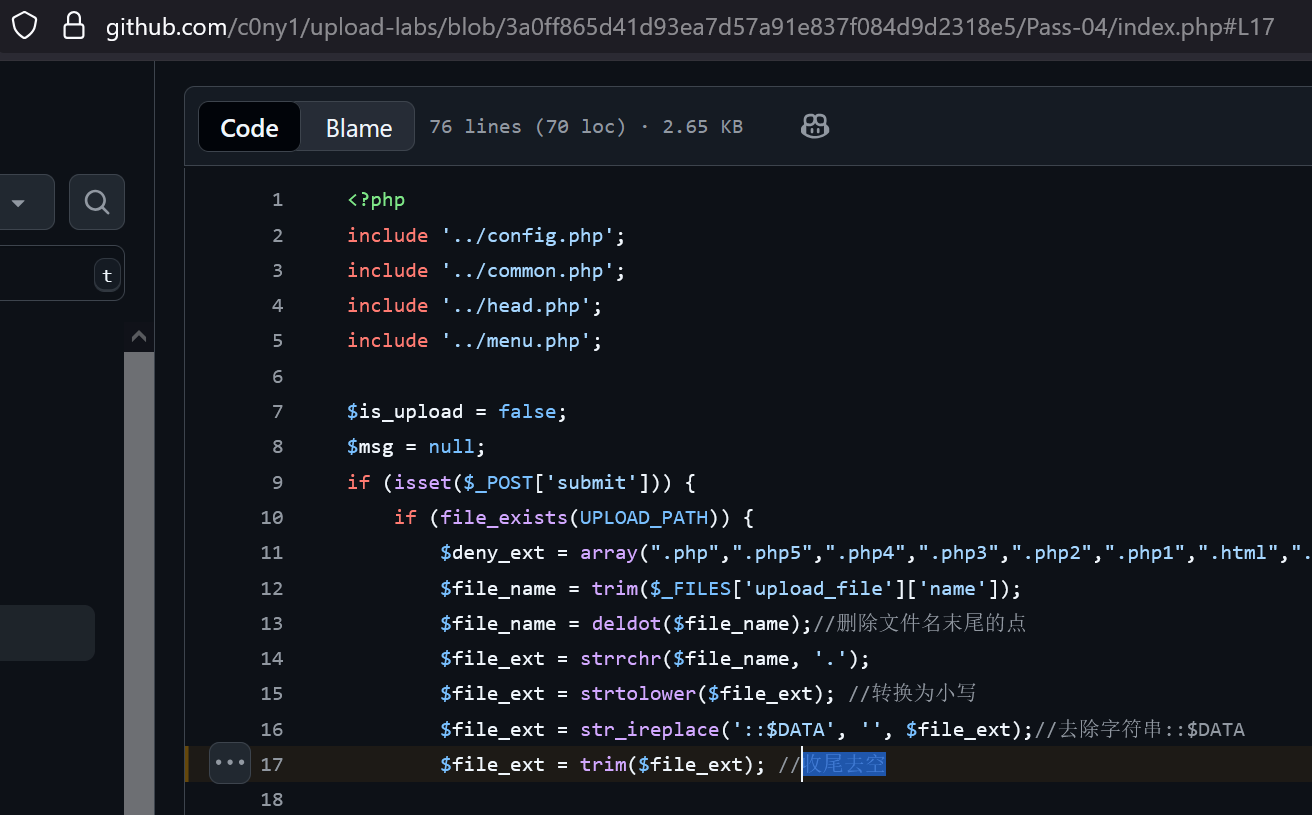Click line number 1 in the gutter
1312x815 pixels.
pos(277,200)
